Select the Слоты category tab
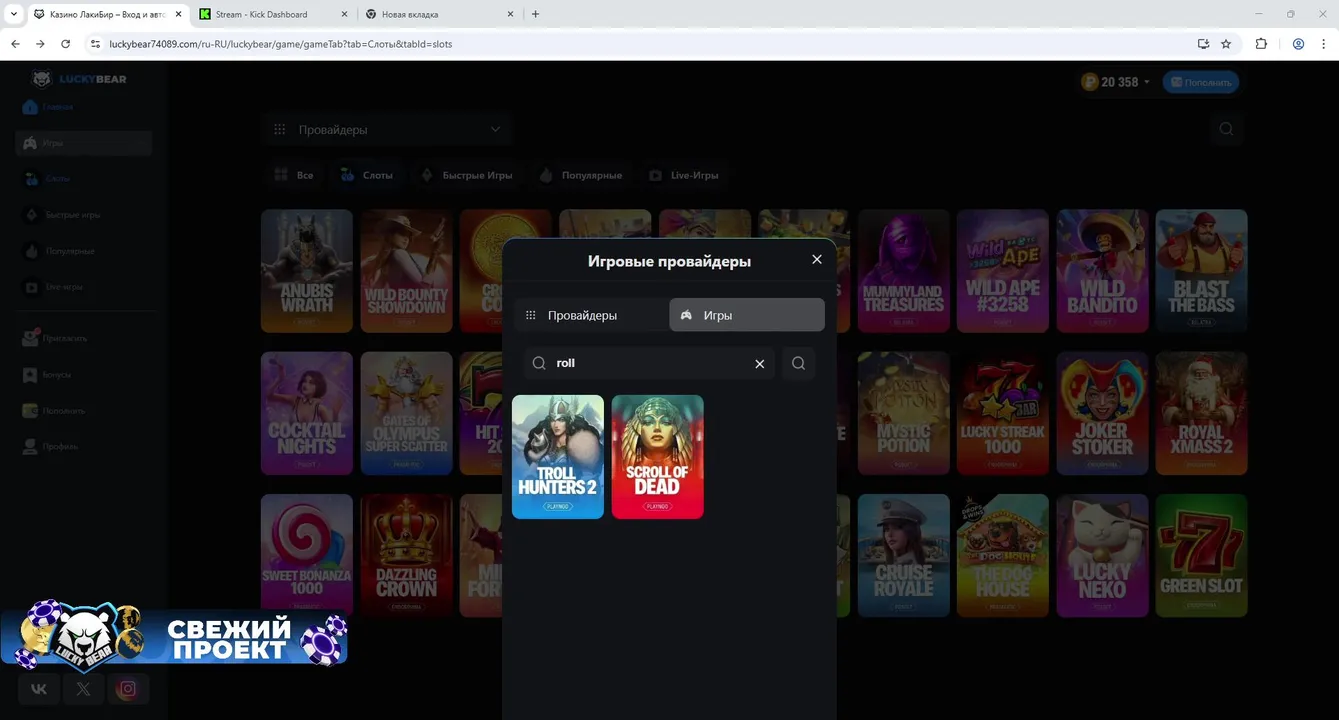This screenshot has width=1339, height=720. [366, 175]
